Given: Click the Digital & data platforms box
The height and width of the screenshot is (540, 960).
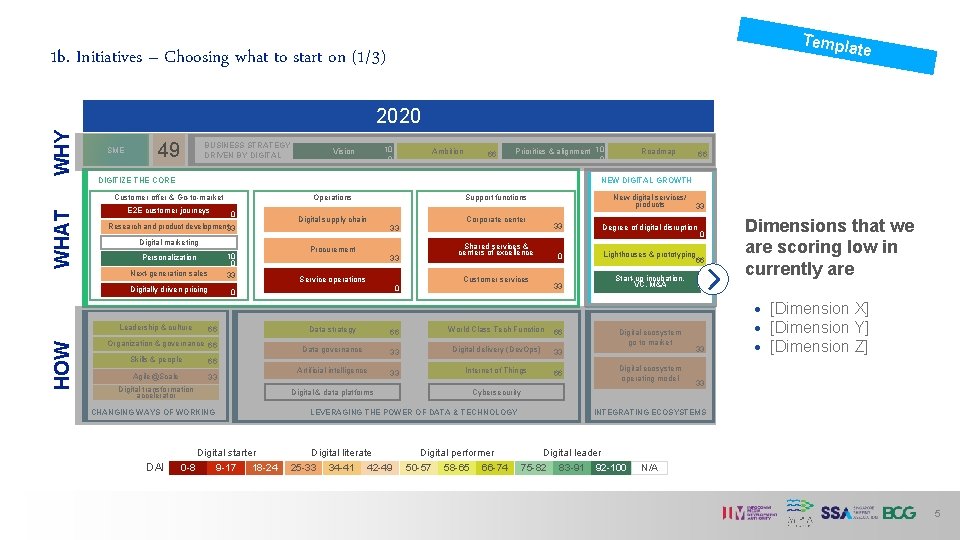Looking at the screenshot, I should [332, 392].
